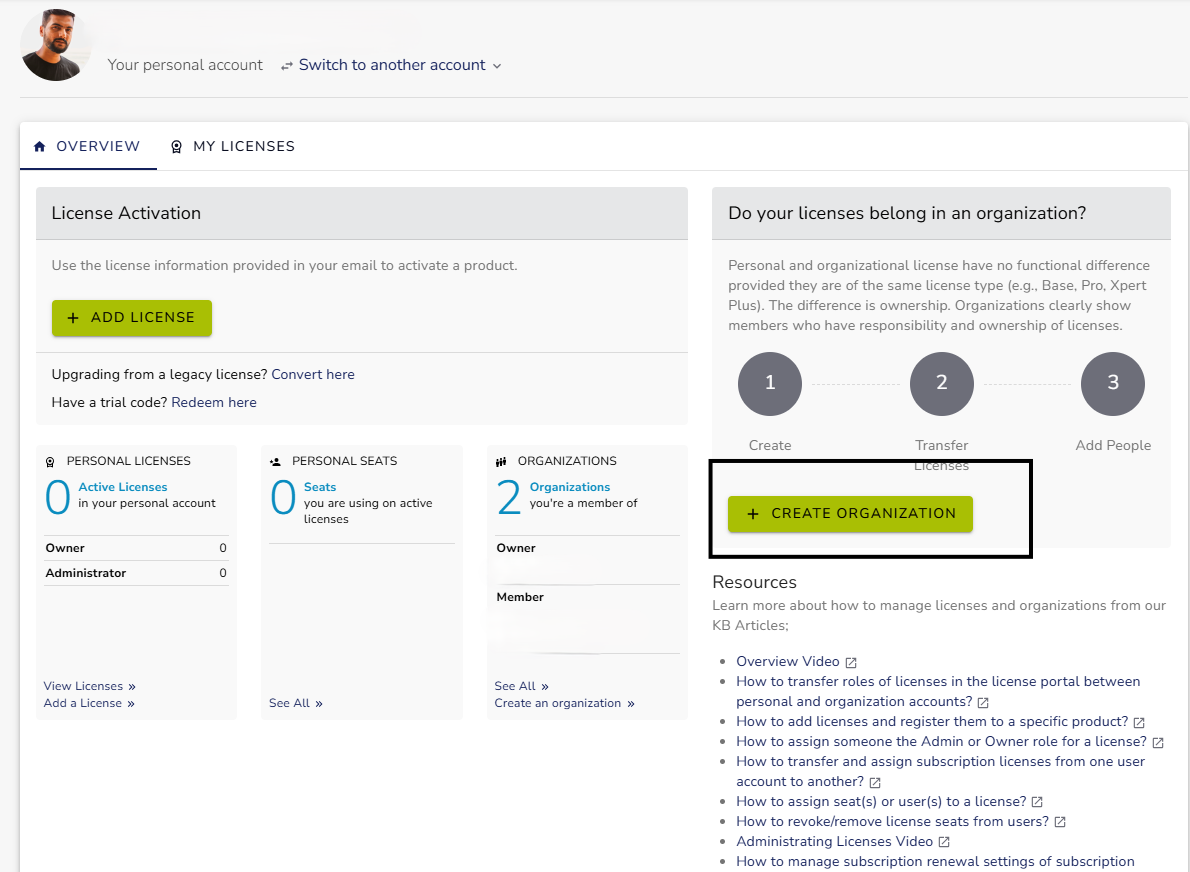This screenshot has height=872, width=1190.
Task: Open How to revoke/remove license seats article
Action: click(x=892, y=821)
